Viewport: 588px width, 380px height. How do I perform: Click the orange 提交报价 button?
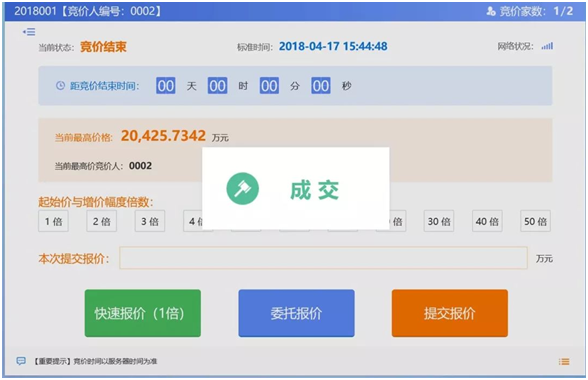click(450, 313)
